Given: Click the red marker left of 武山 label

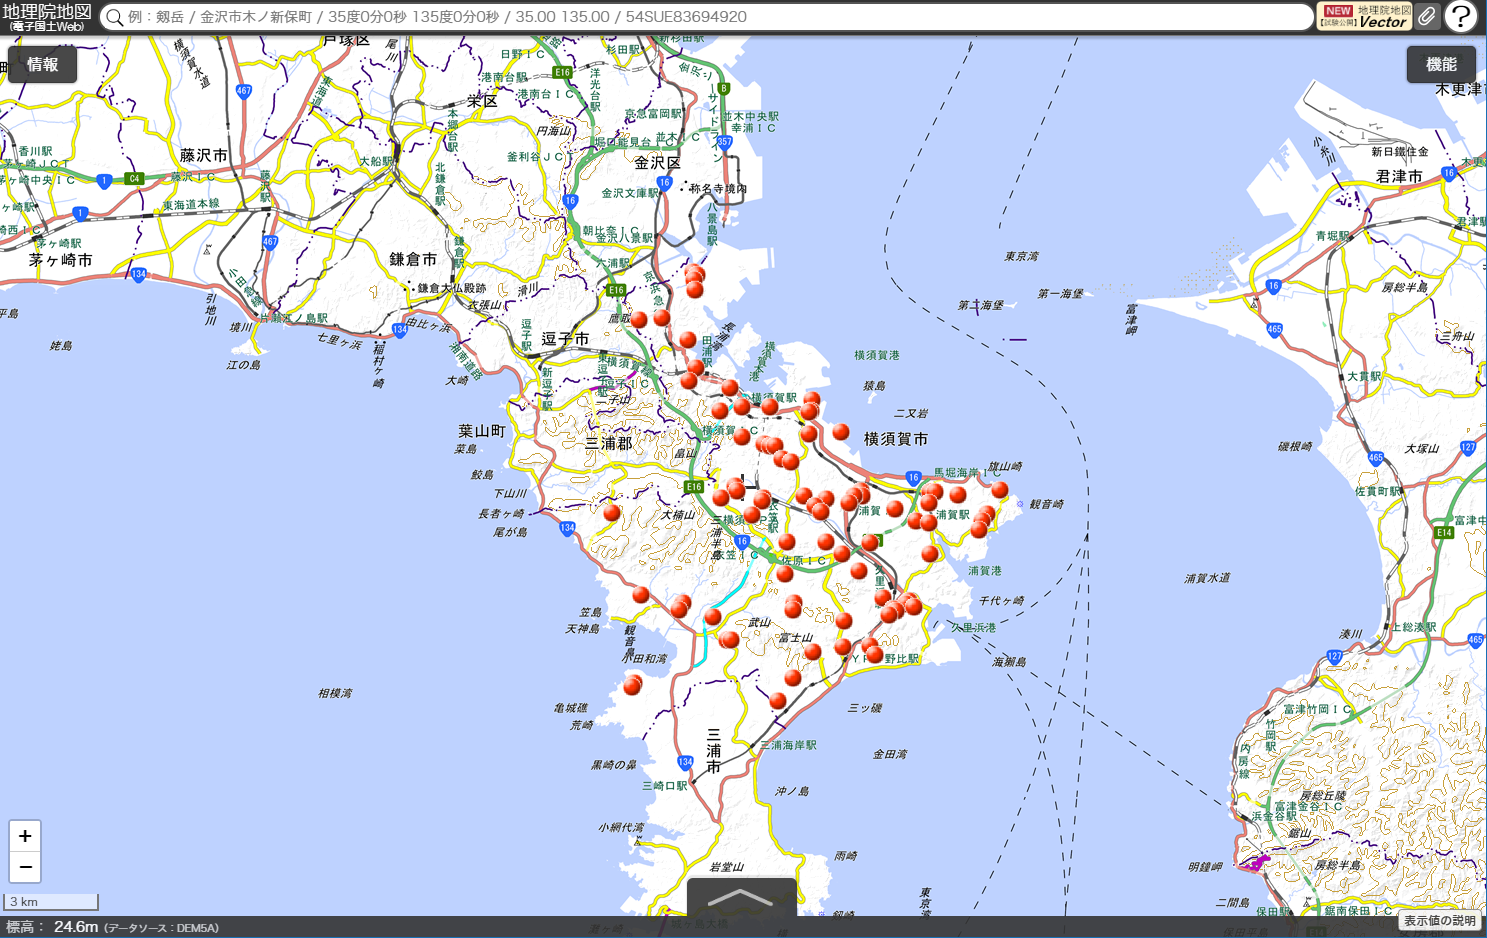Looking at the screenshot, I should click(729, 639).
